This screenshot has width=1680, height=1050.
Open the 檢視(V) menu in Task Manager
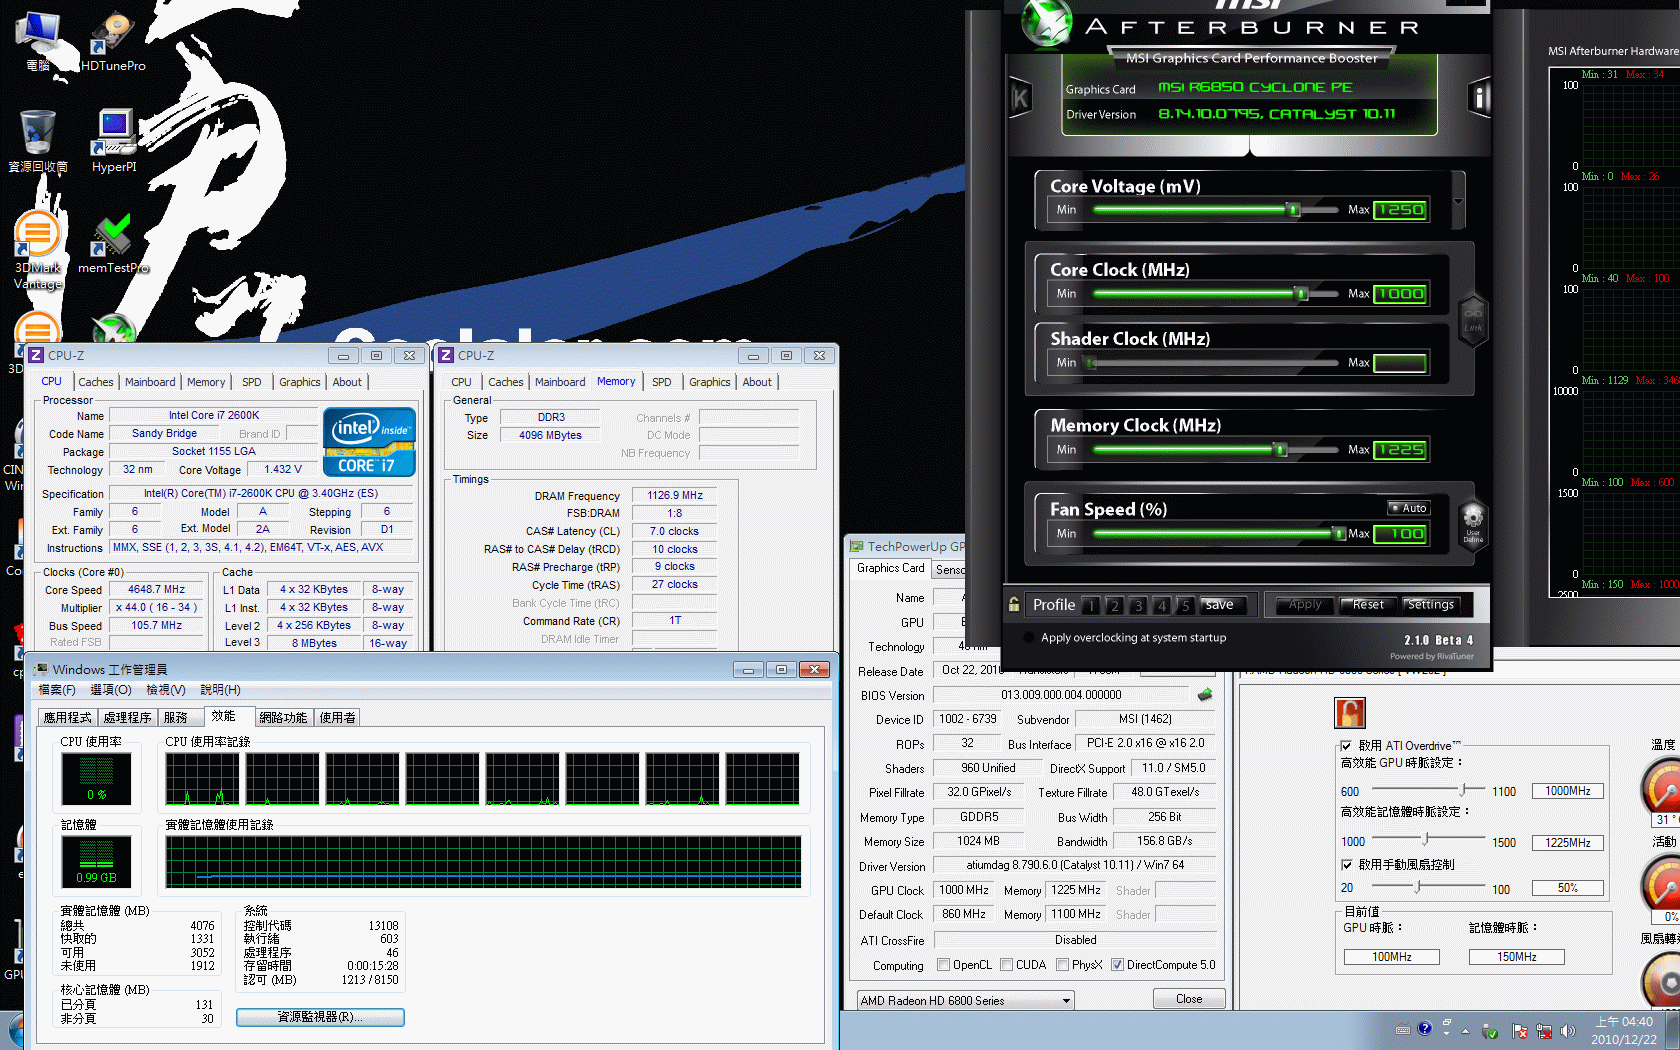pyautogui.click(x=165, y=690)
